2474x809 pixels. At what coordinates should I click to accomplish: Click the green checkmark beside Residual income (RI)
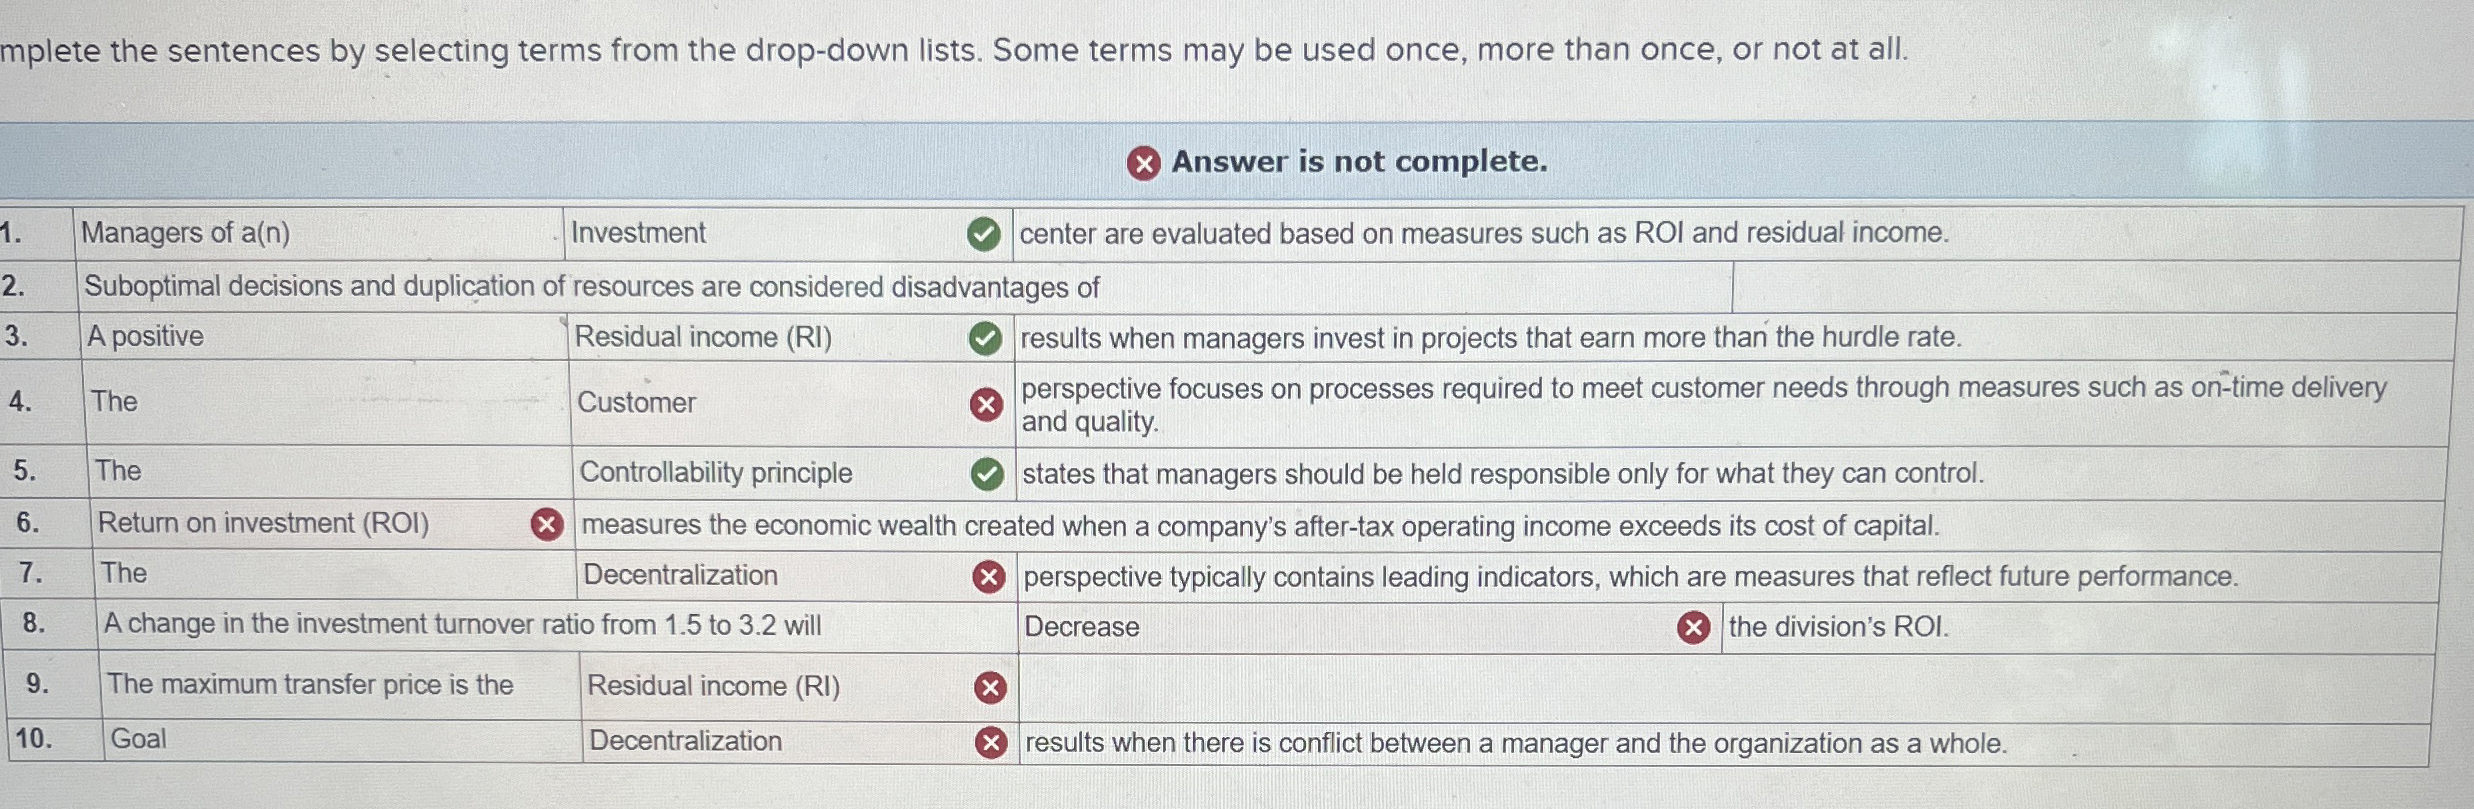984,337
